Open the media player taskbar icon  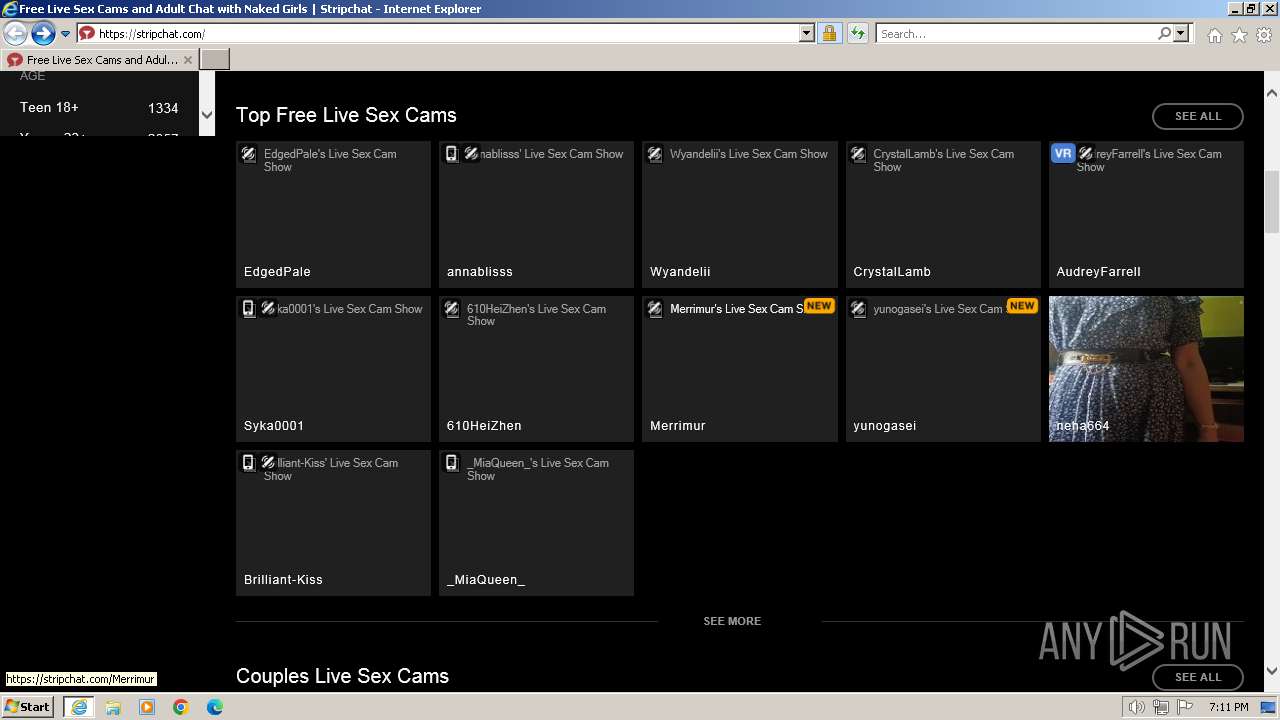(147, 707)
